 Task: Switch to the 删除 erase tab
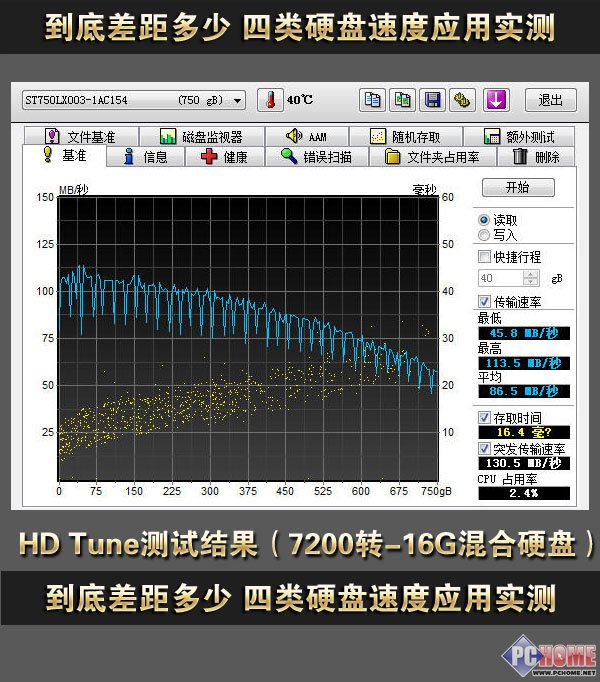click(x=536, y=157)
